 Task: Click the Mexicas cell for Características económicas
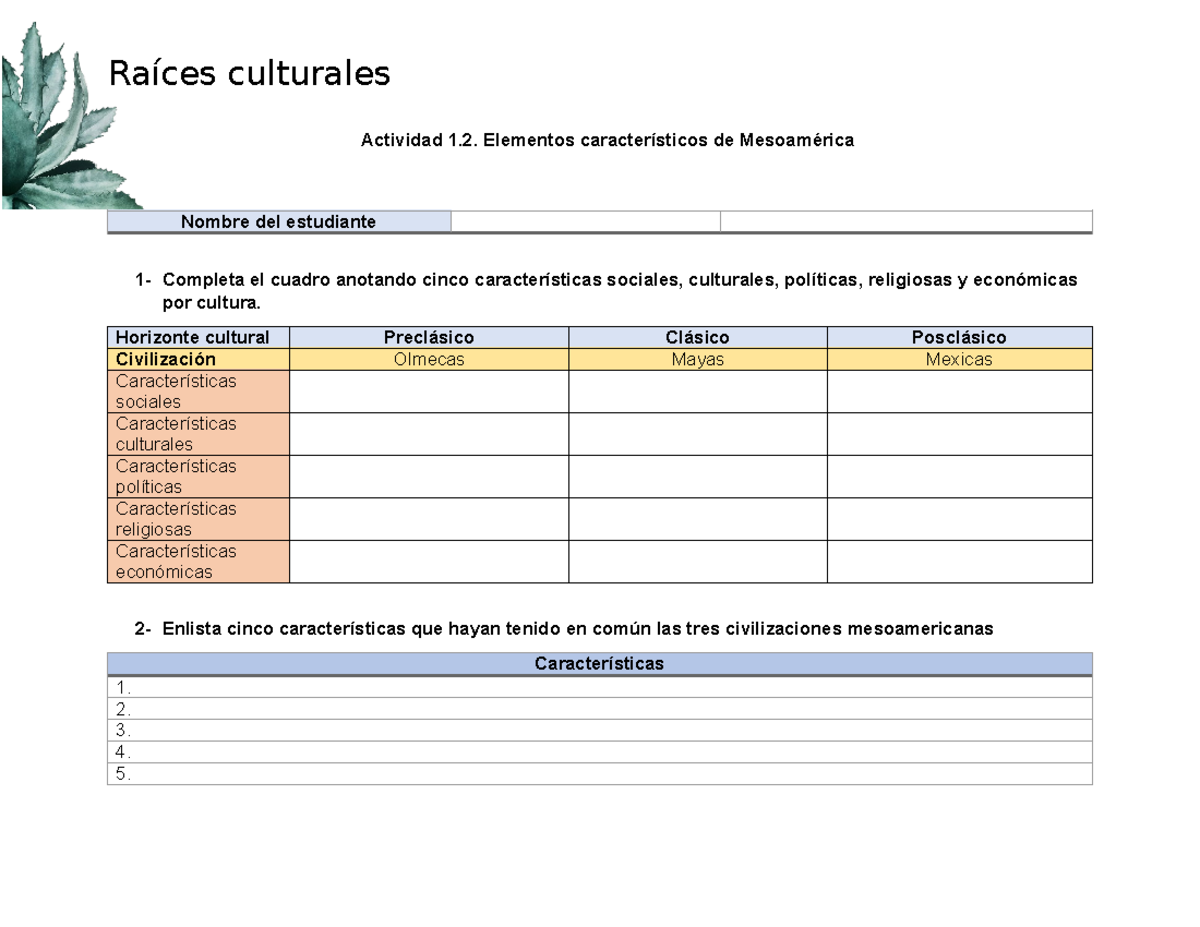pyautogui.click(x=960, y=561)
